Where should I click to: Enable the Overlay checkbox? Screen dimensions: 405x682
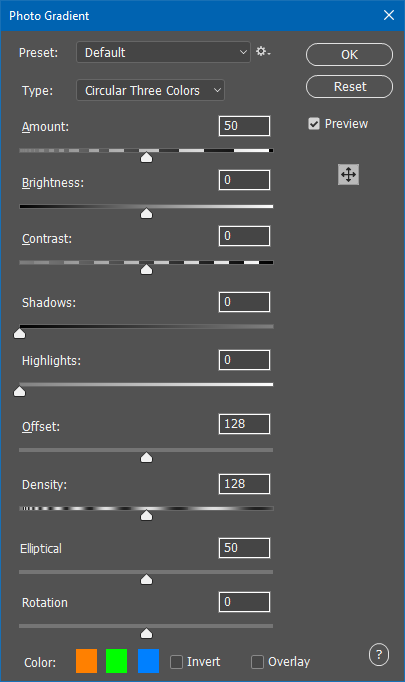(257, 662)
